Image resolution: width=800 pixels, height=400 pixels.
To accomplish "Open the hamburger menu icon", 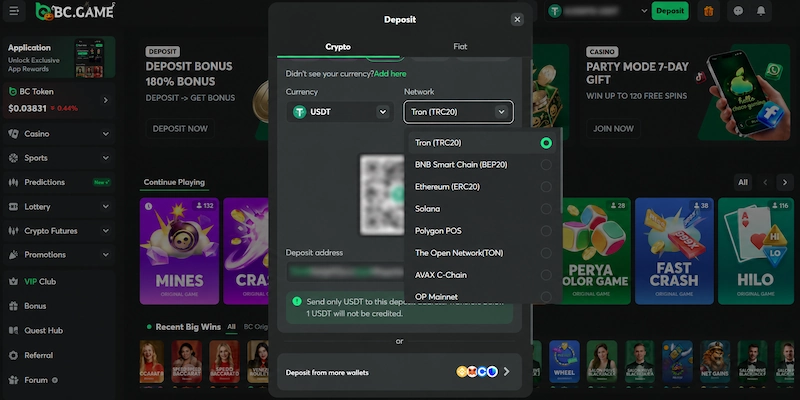I will pos(14,11).
